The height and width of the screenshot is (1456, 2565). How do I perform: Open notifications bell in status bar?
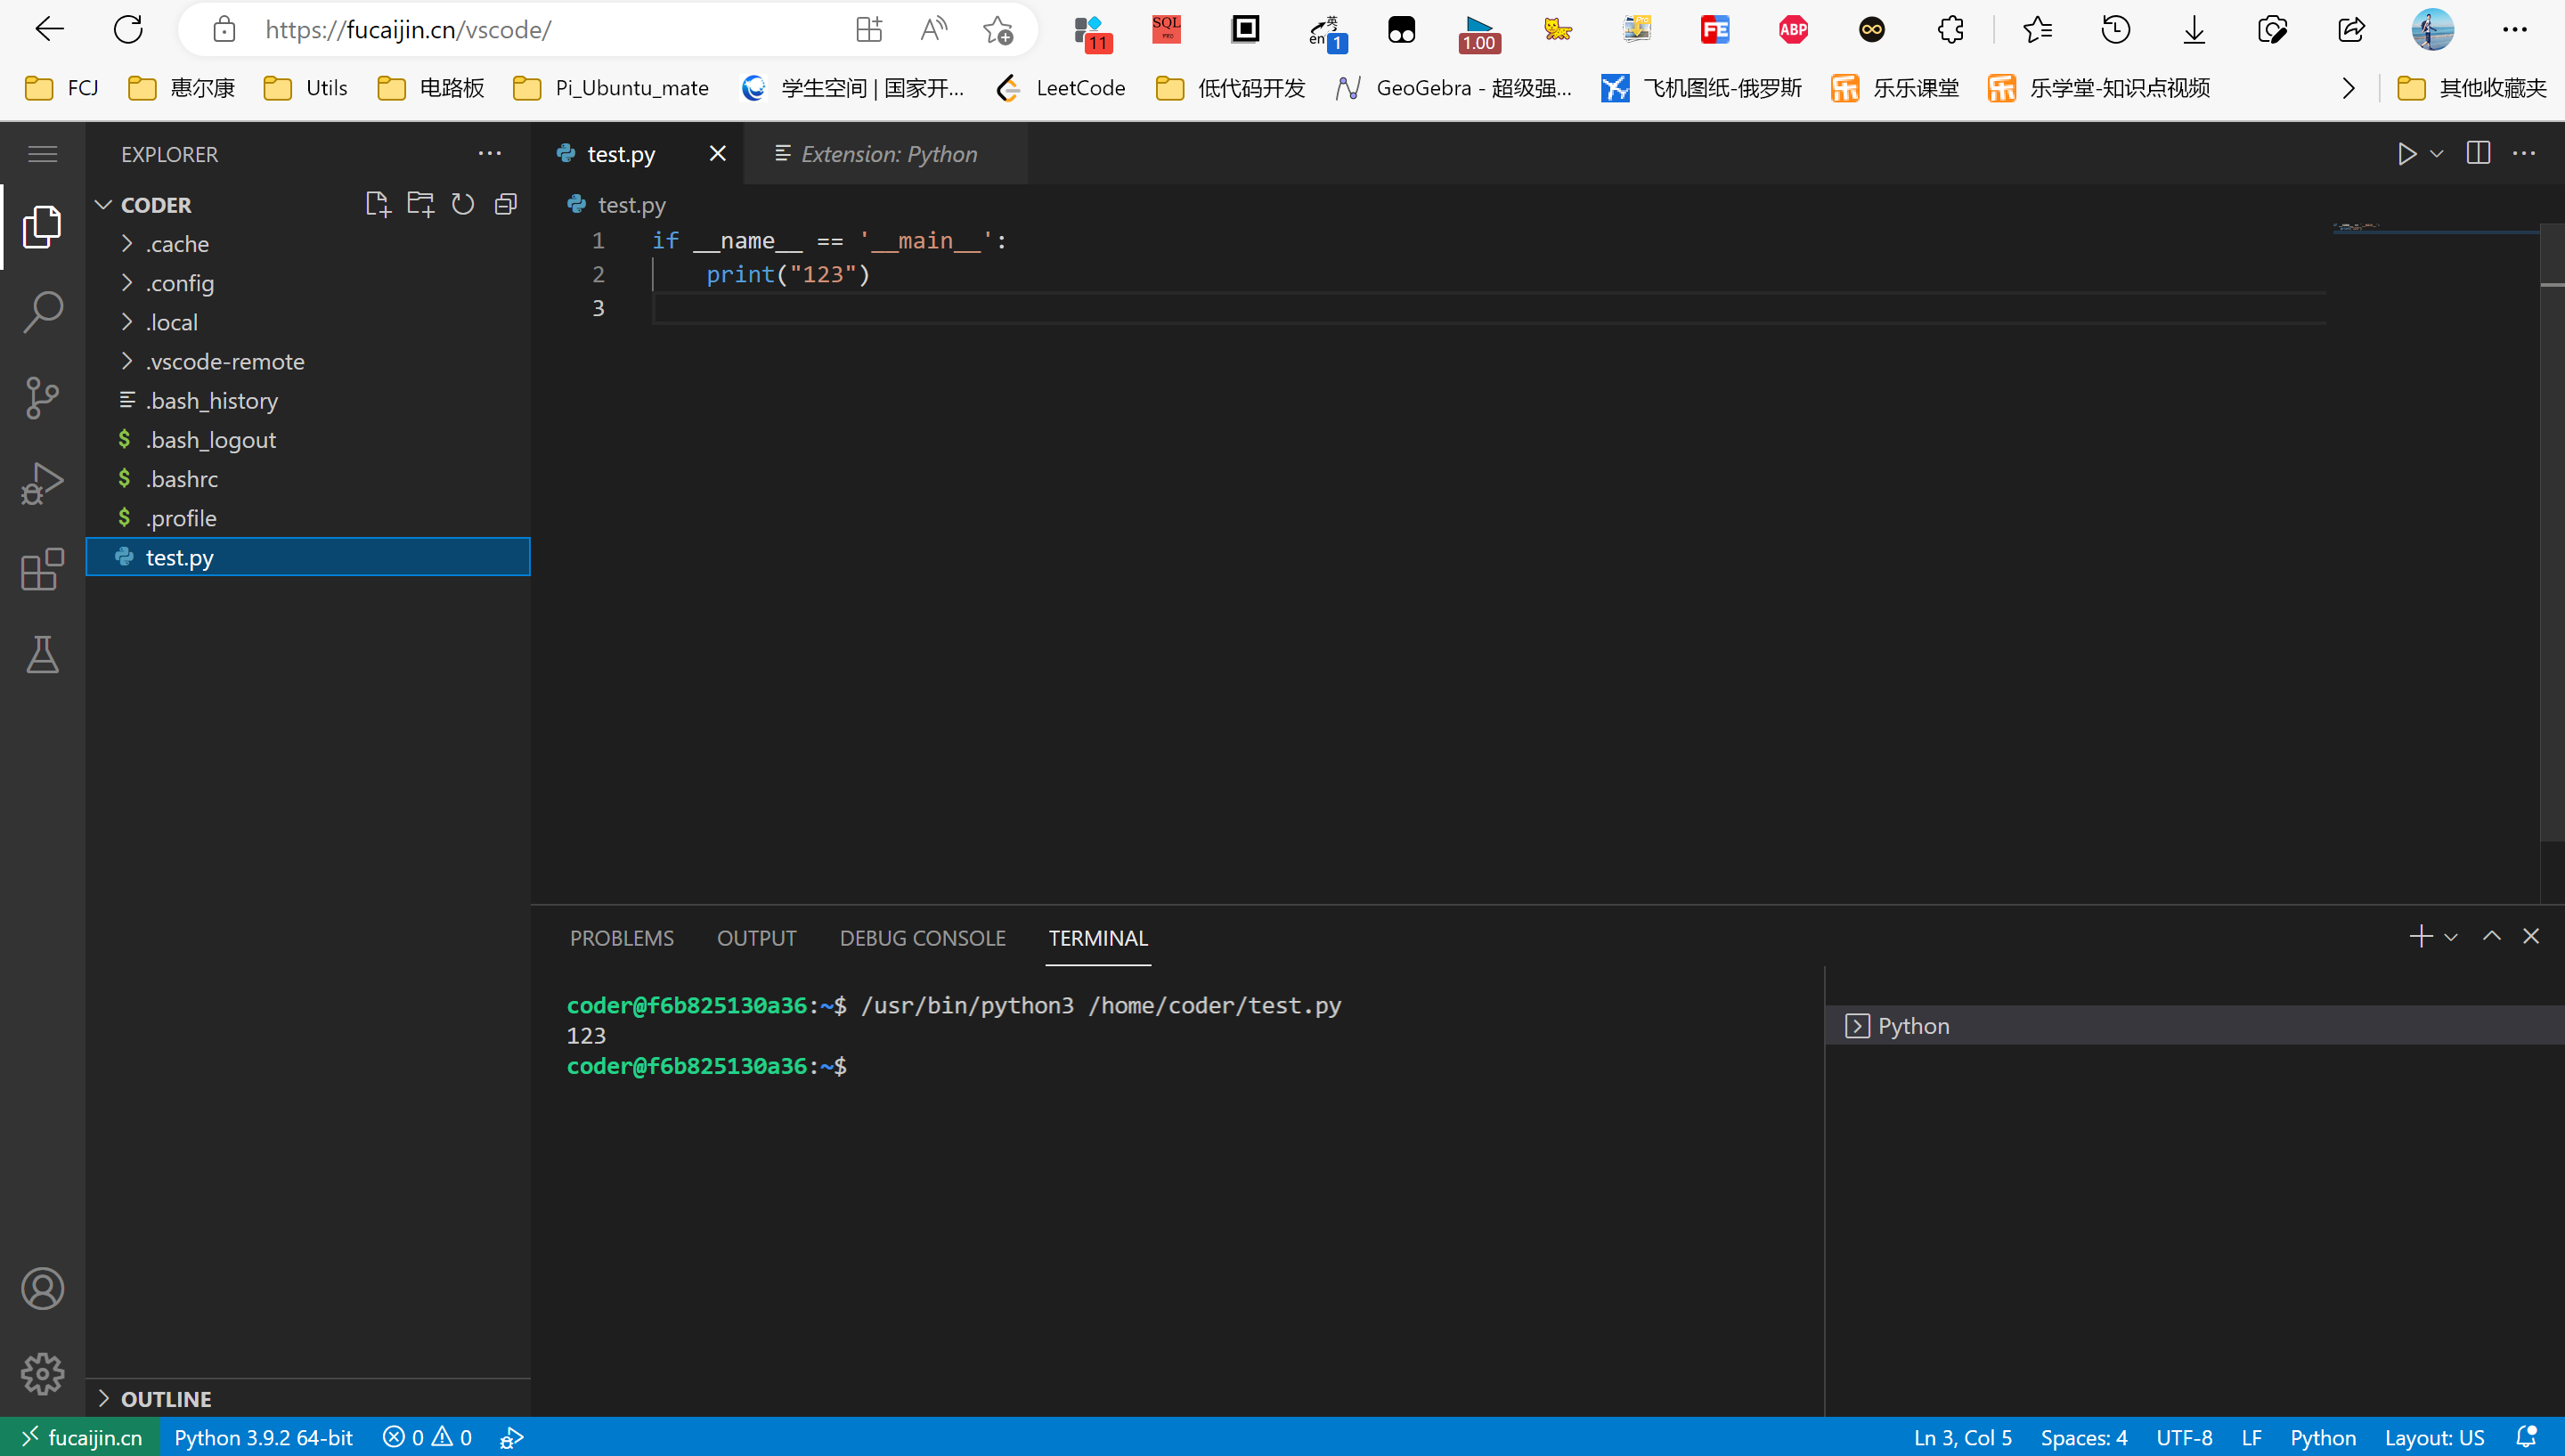point(2526,1437)
